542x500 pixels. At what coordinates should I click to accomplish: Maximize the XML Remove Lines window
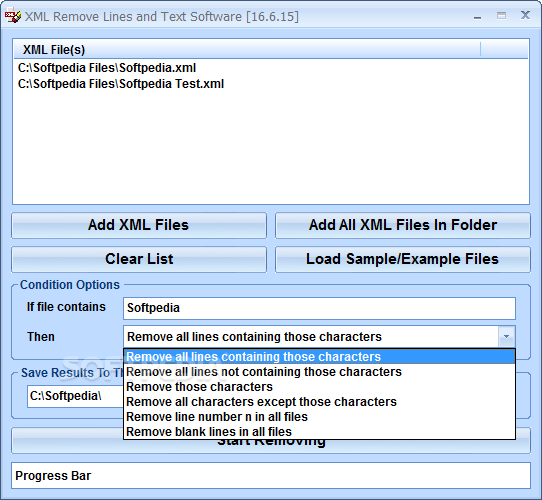point(501,16)
